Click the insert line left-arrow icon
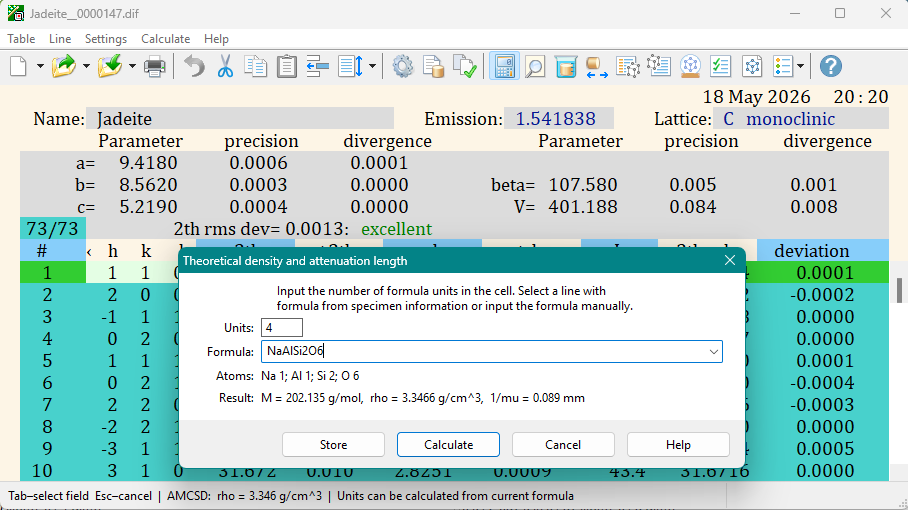Image resolution: width=908 pixels, height=510 pixels. 317,67
